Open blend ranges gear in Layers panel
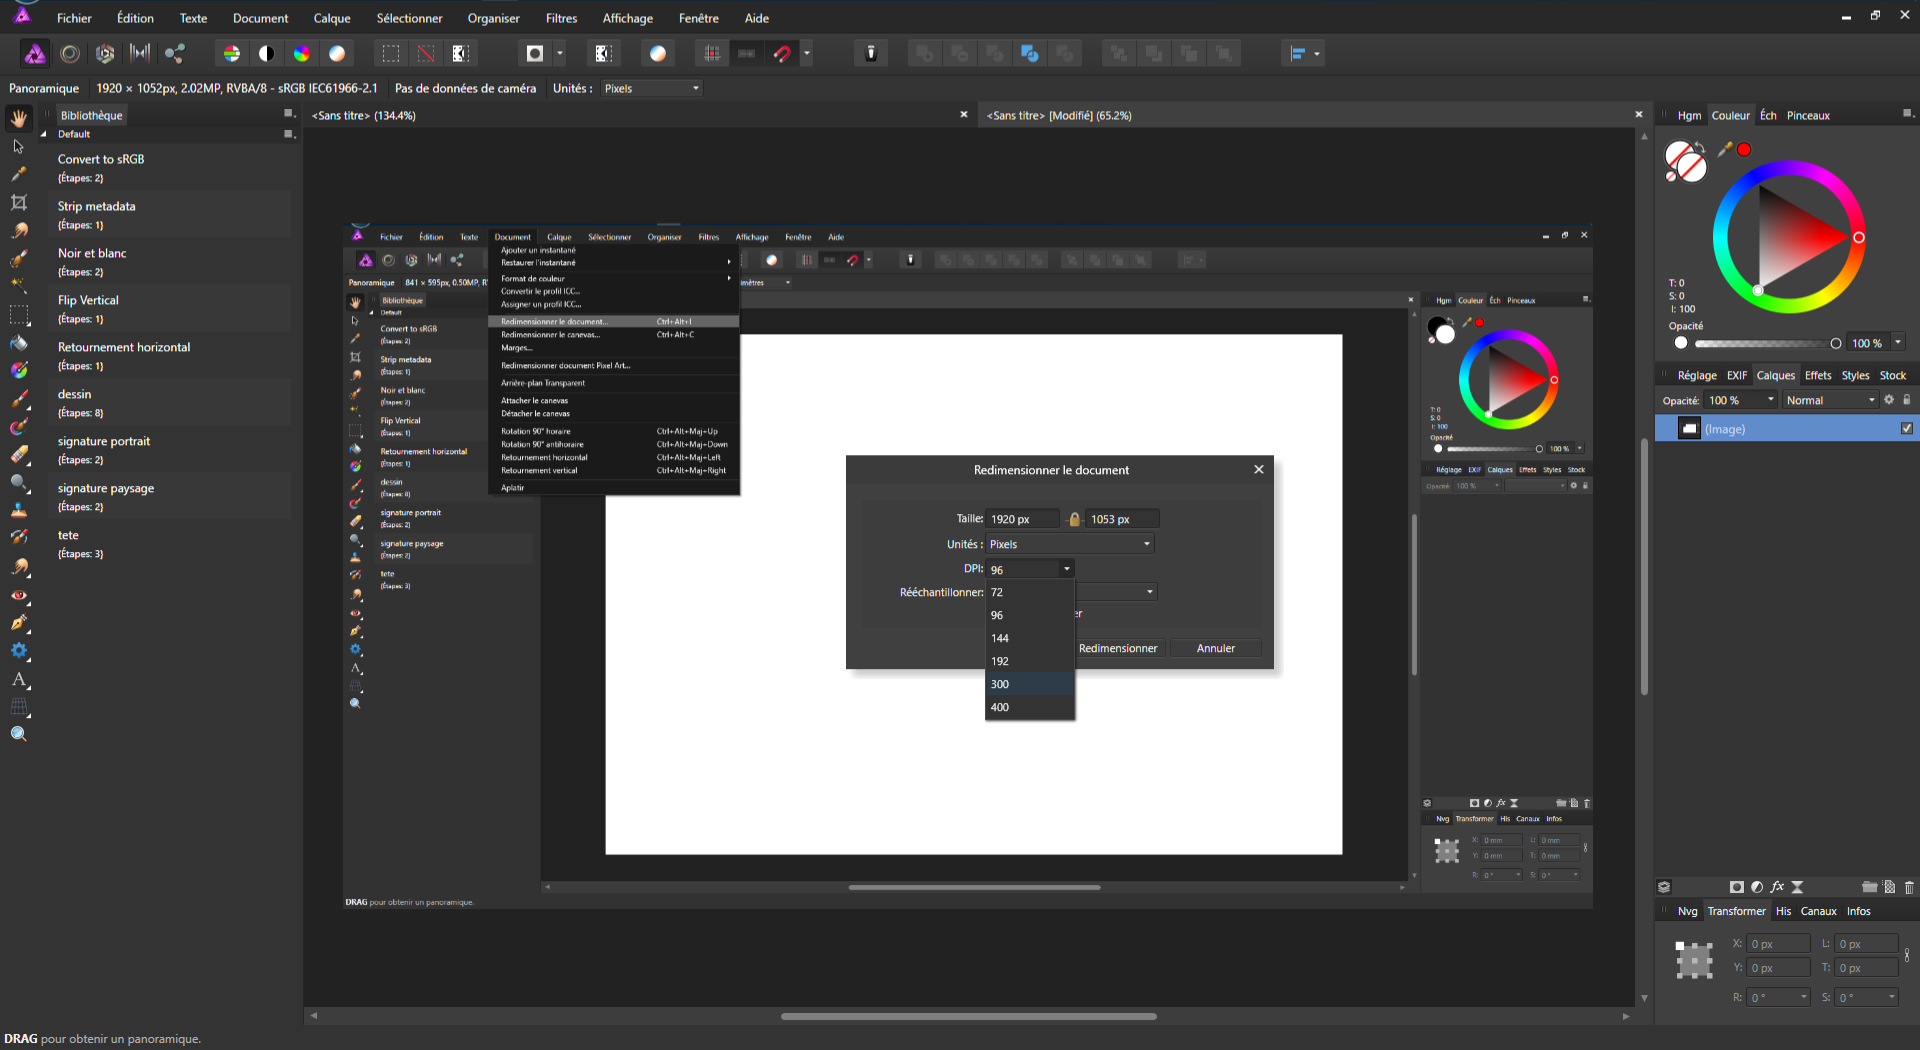 [x=1889, y=400]
